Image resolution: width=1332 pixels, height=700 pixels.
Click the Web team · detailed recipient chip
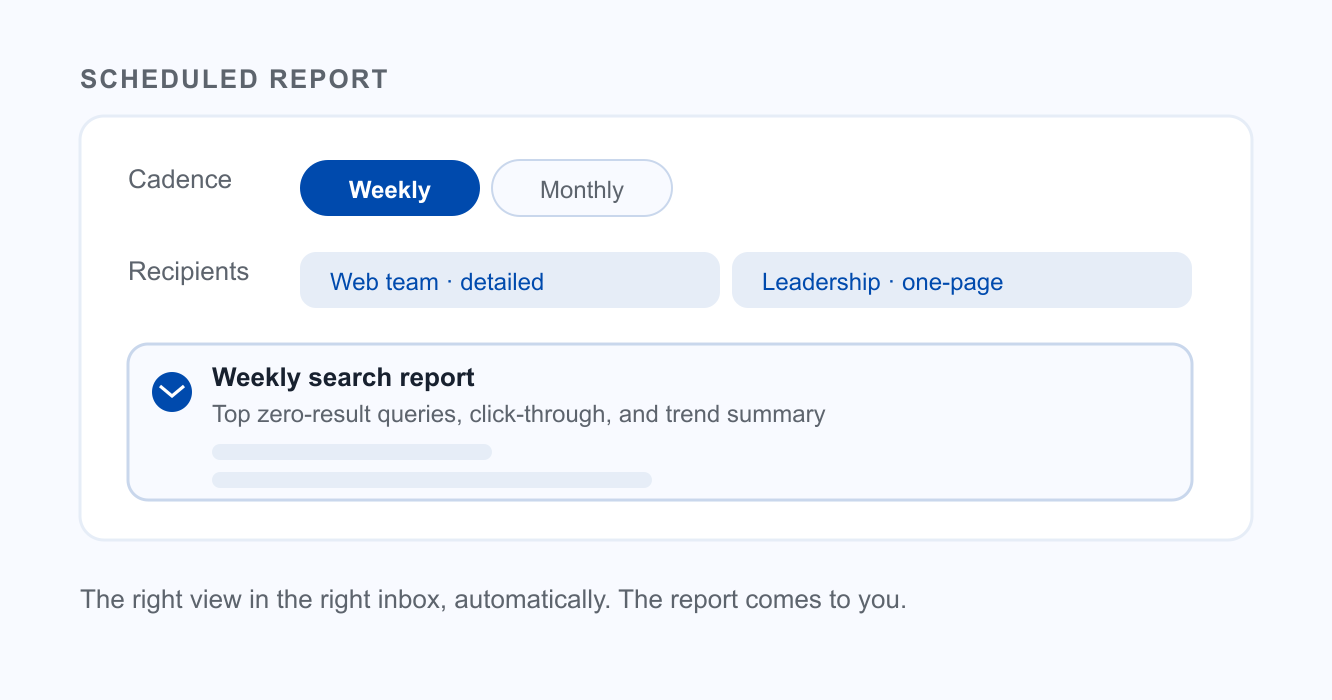click(x=510, y=280)
